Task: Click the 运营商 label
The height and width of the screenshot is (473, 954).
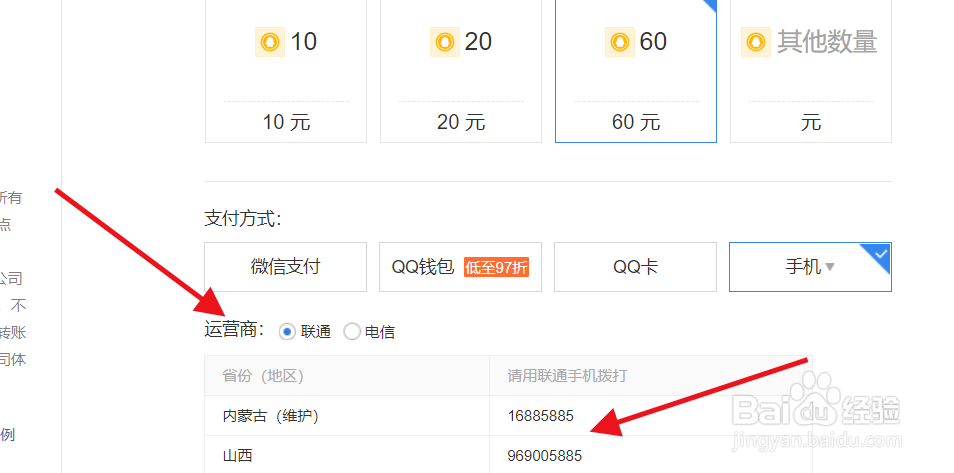Action: pos(235,330)
